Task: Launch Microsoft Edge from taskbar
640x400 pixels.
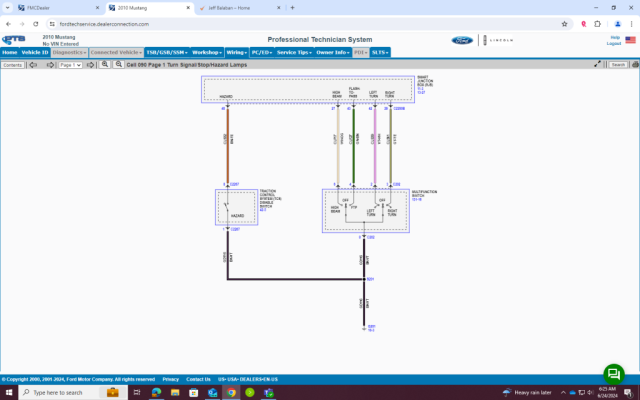Action: pyautogui.click(x=156, y=392)
